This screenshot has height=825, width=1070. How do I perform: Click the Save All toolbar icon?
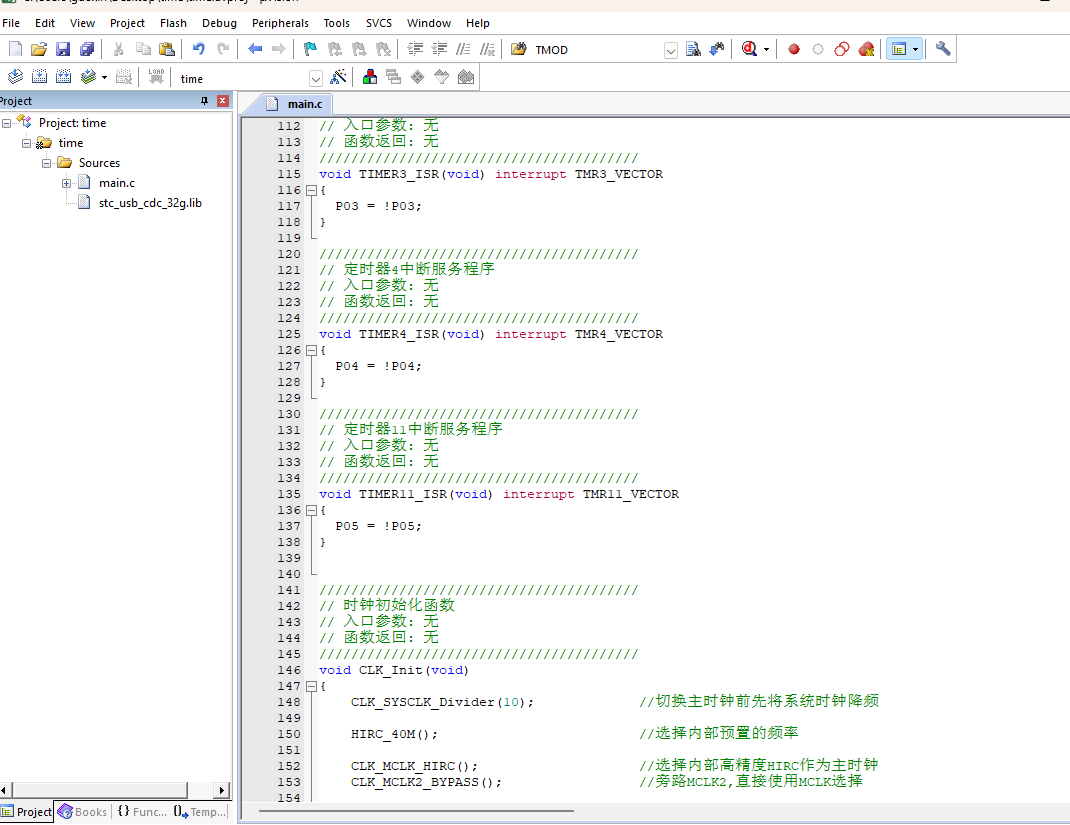[87, 49]
